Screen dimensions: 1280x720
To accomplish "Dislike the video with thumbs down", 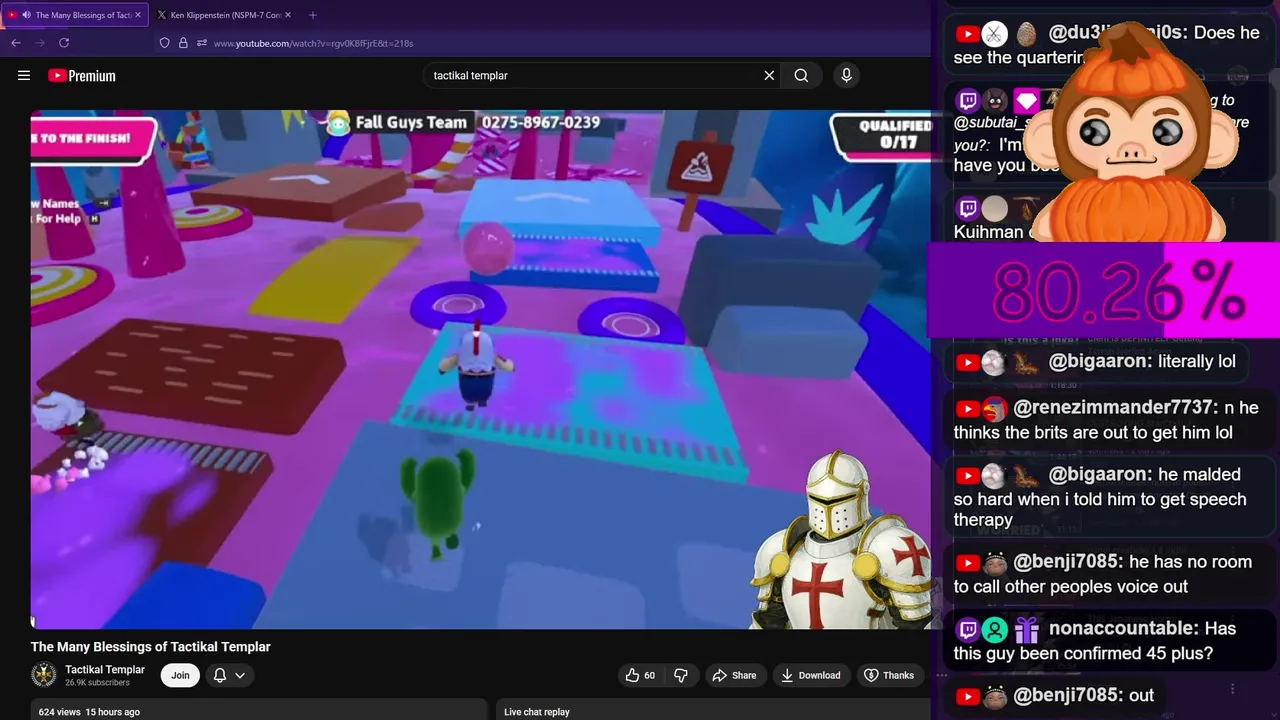I will (681, 675).
